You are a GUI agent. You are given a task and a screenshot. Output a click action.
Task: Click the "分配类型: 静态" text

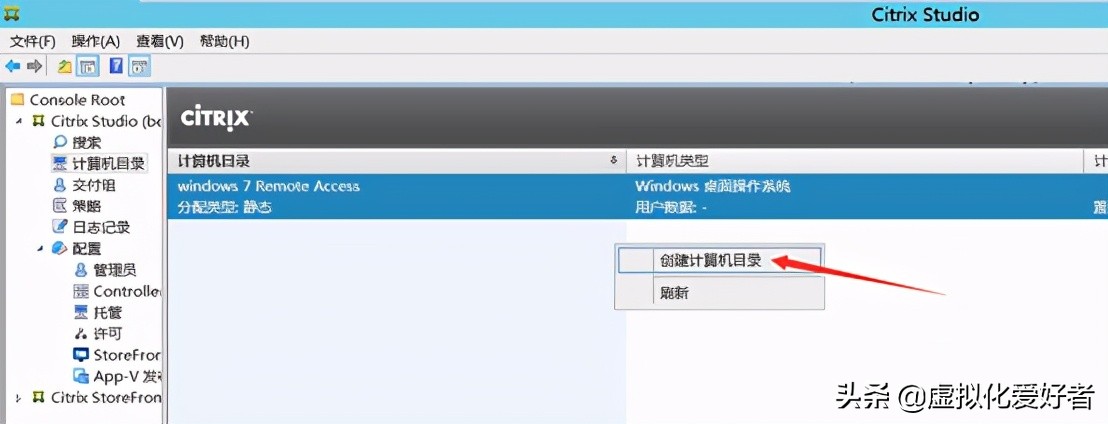click(x=225, y=208)
